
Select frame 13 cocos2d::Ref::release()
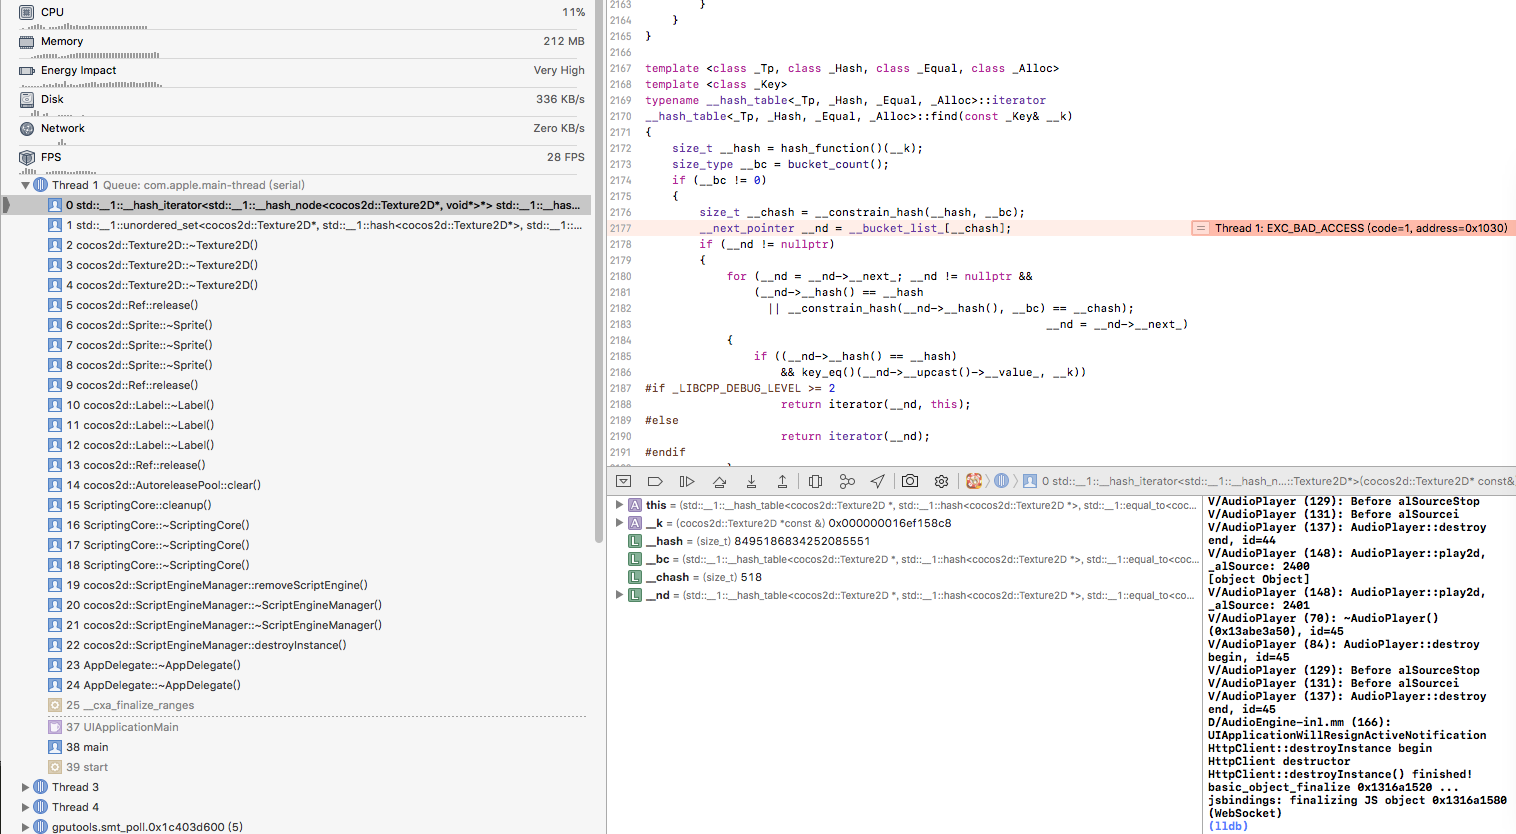coord(298,465)
